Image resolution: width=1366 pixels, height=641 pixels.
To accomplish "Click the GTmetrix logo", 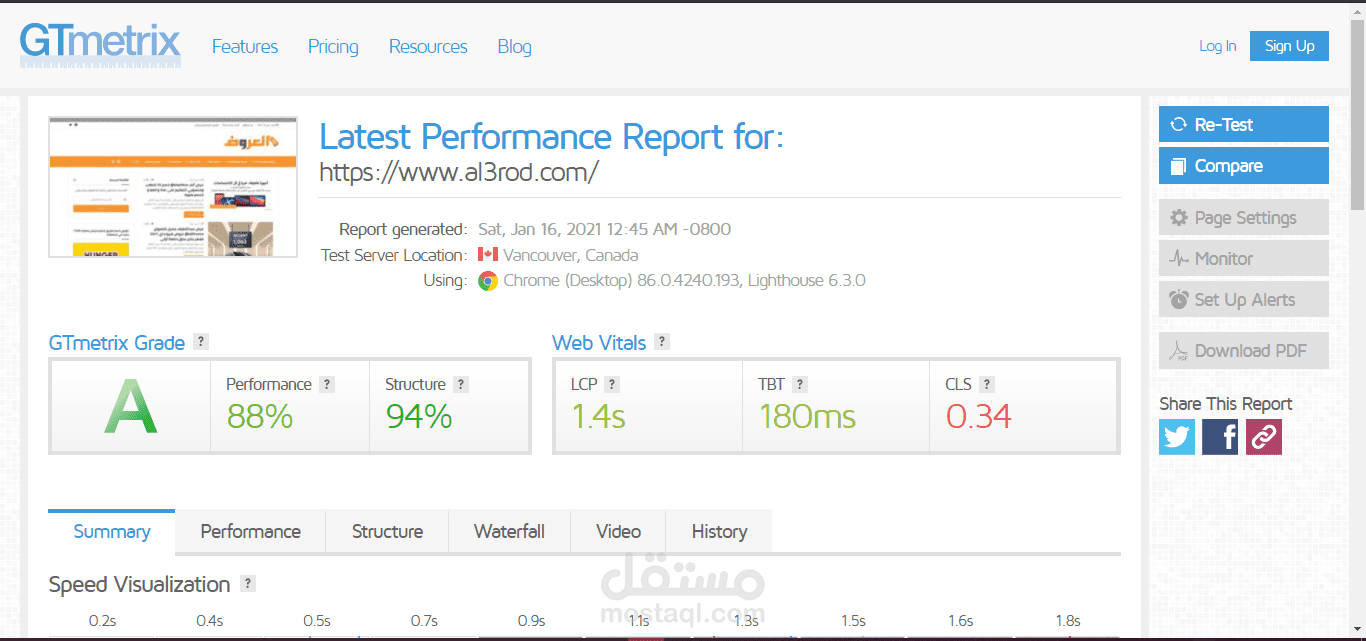I will pos(100,44).
